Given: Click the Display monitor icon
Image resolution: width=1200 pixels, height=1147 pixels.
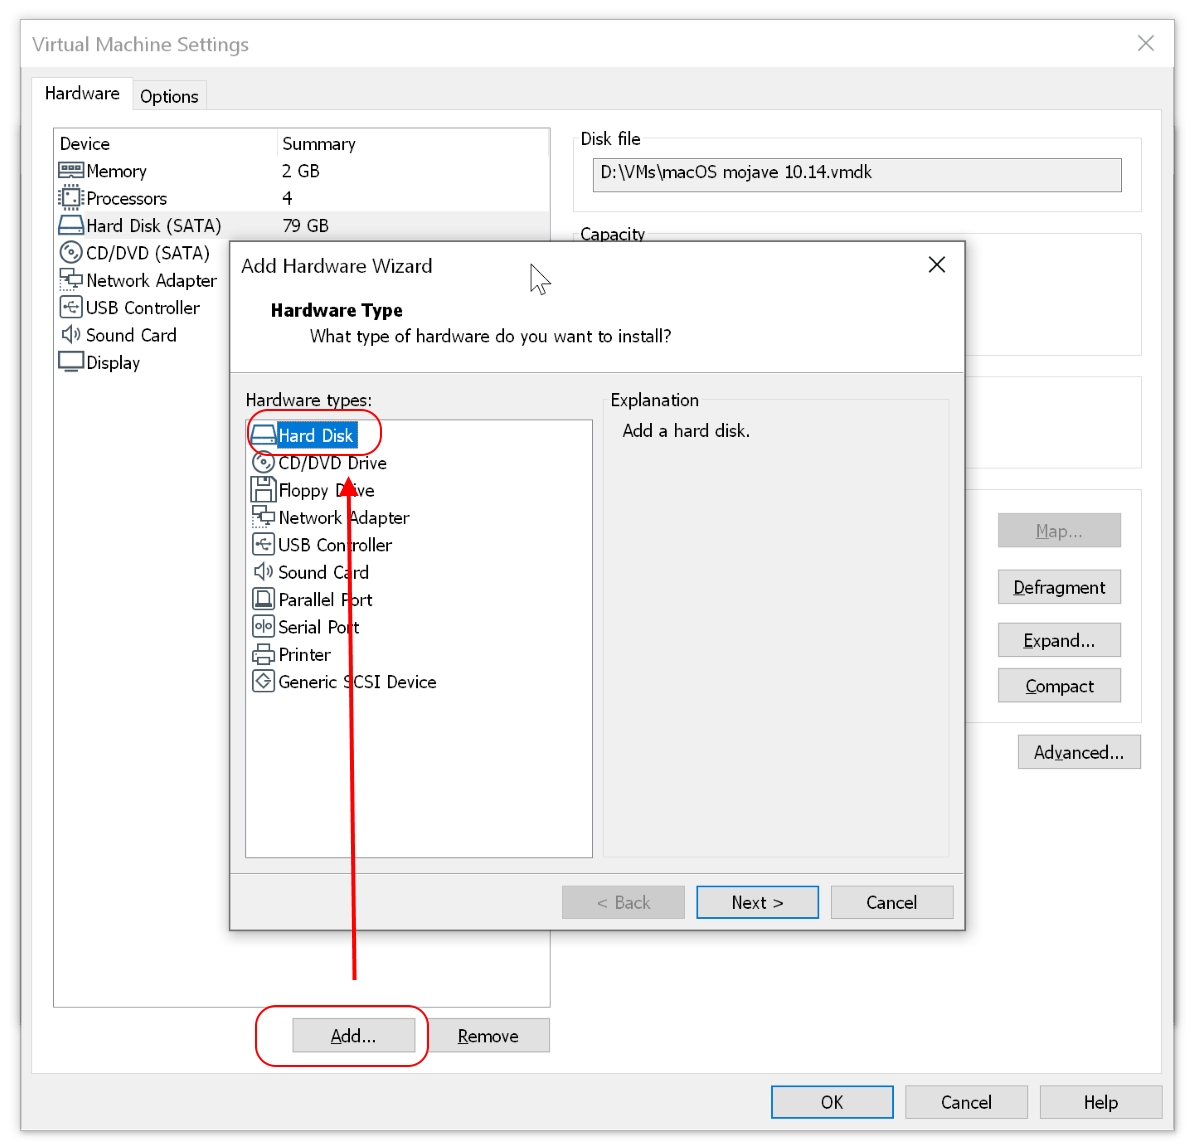Looking at the screenshot, I should point(71,362).
